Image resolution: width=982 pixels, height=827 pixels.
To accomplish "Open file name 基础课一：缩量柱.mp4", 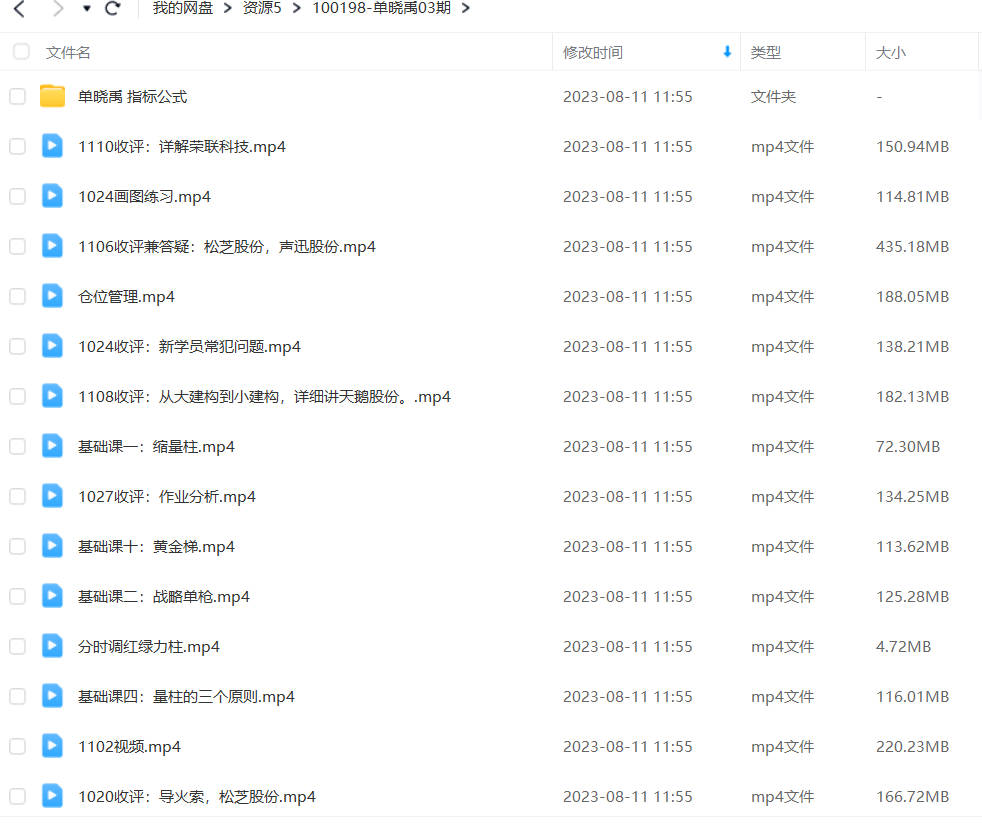I will click(156, 447).
